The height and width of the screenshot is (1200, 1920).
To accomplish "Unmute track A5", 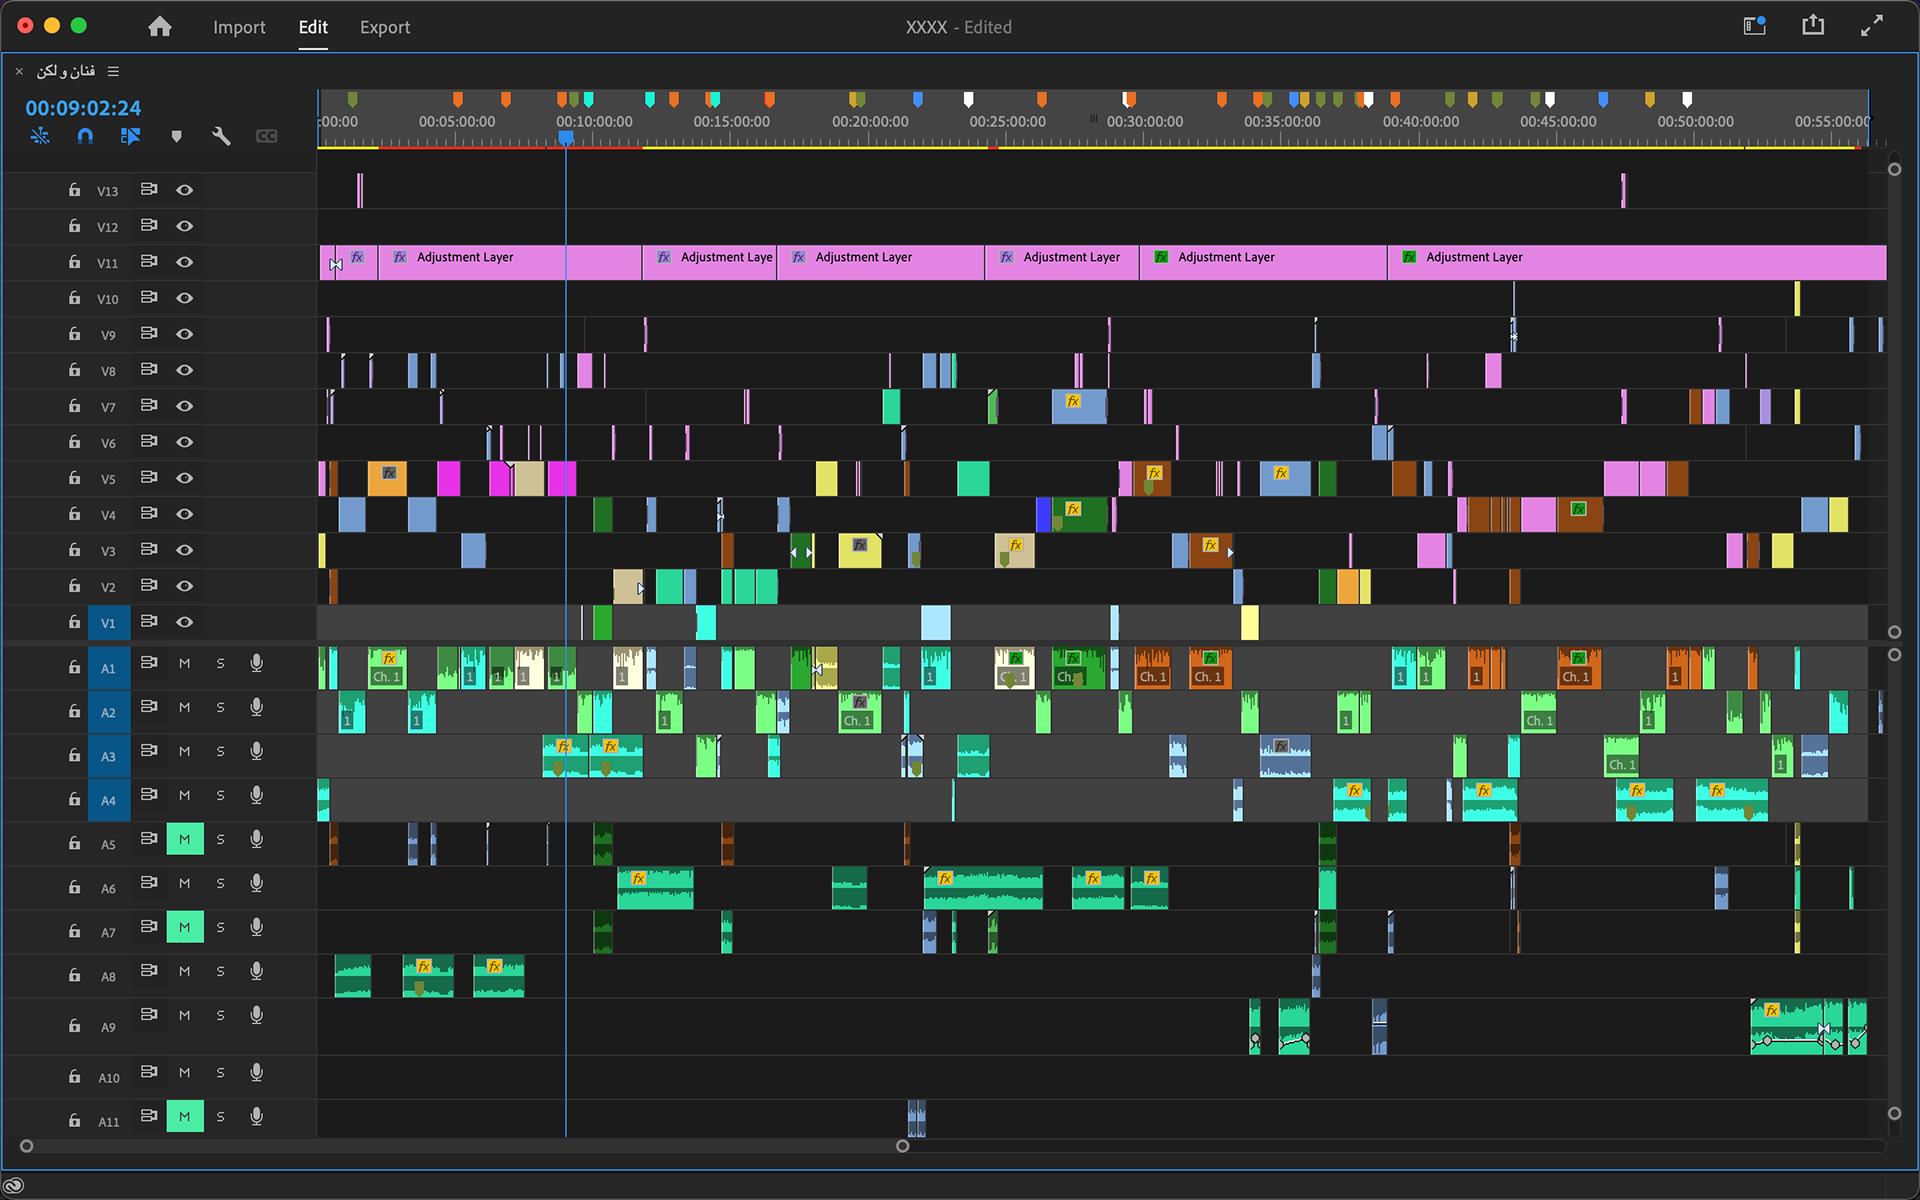I will (185, 840).
